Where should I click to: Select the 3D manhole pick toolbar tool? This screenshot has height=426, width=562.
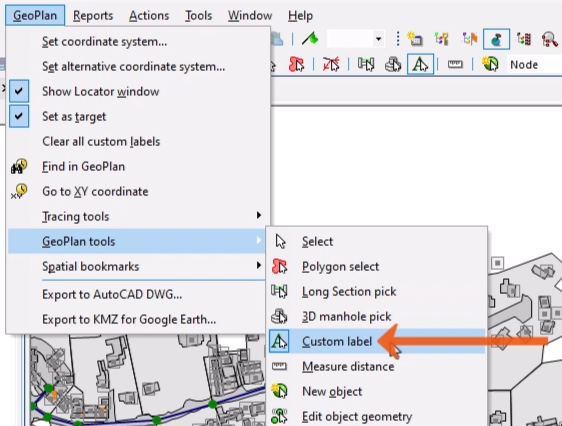click(x=393, y=64)
